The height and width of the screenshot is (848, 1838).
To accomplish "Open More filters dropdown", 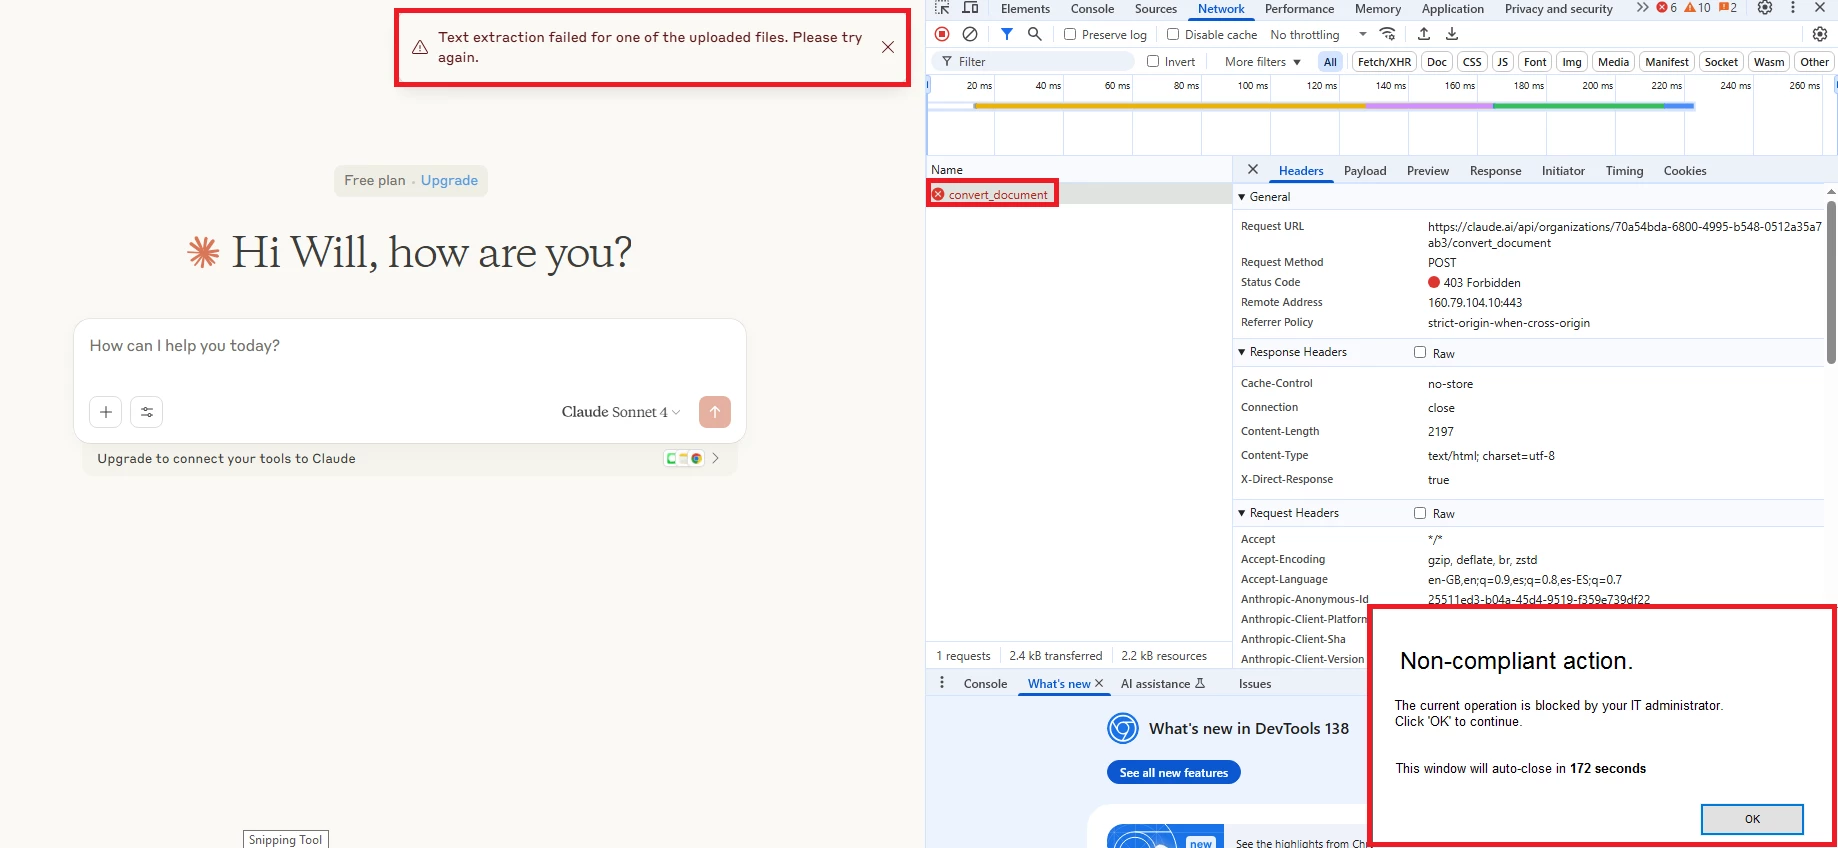I will point(1262,62).
